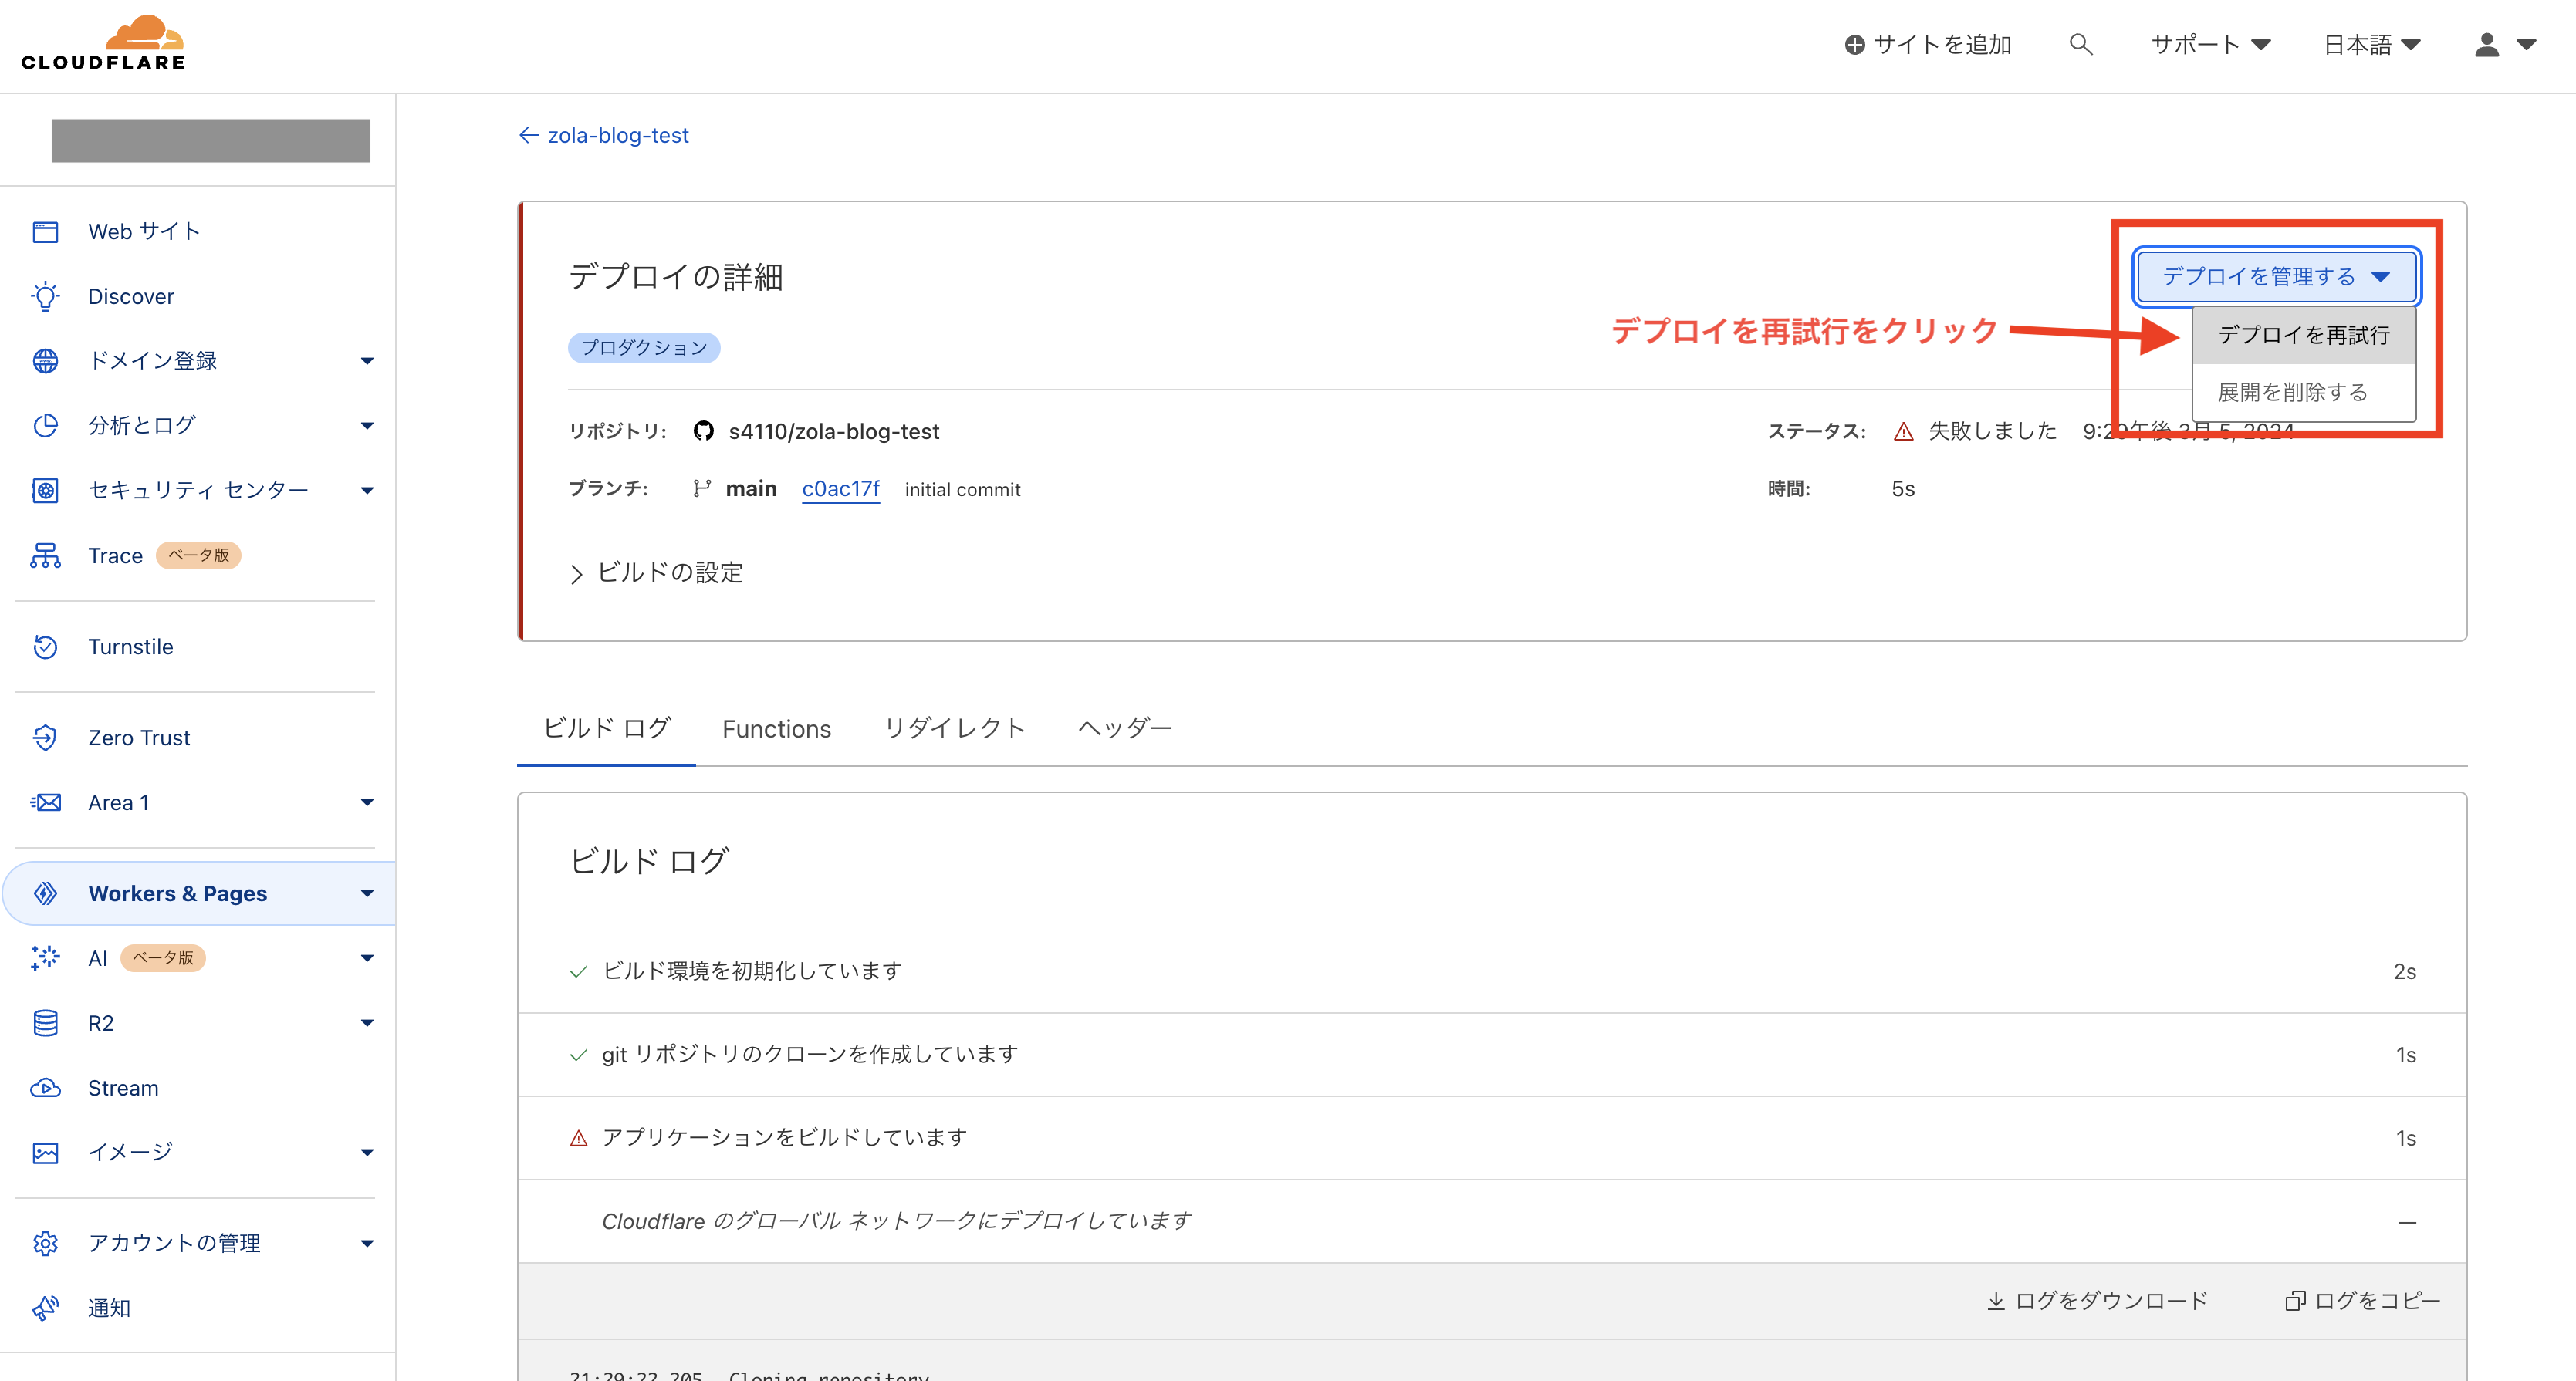Click ログをコピー to copy the log
Screen dimensions: 2576x1381
click(x=2363, y=1300)
